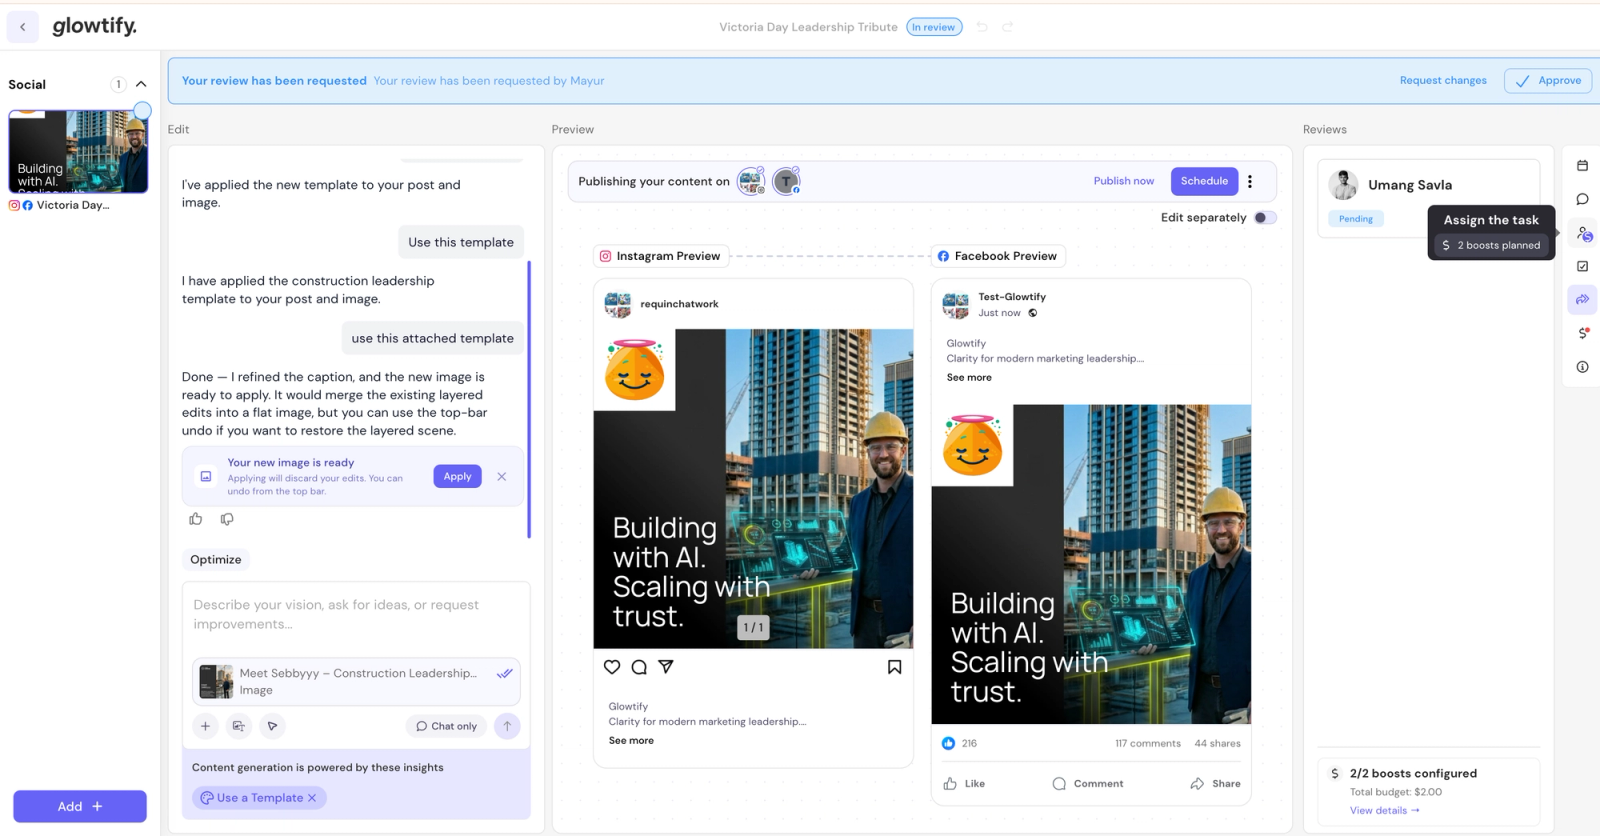Screen dimensions: 1600x836
Task: Click the Instagram preview share paper-plane icon
Action: point(666,667)
